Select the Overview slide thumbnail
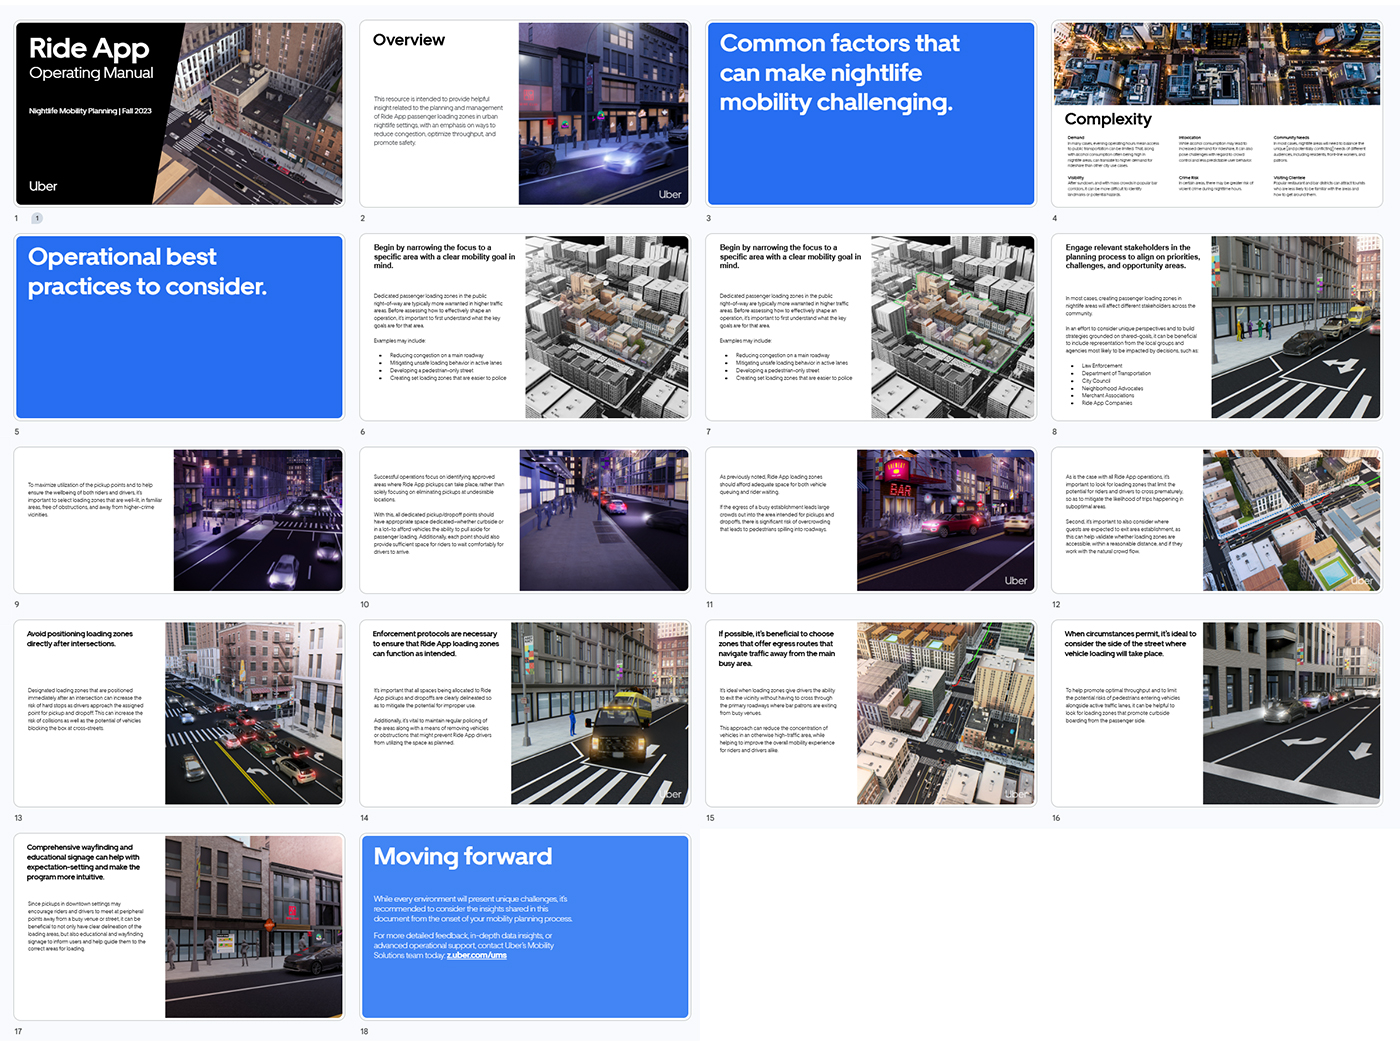Viewport: 1400px width, 1047px height. click(525, 114)
